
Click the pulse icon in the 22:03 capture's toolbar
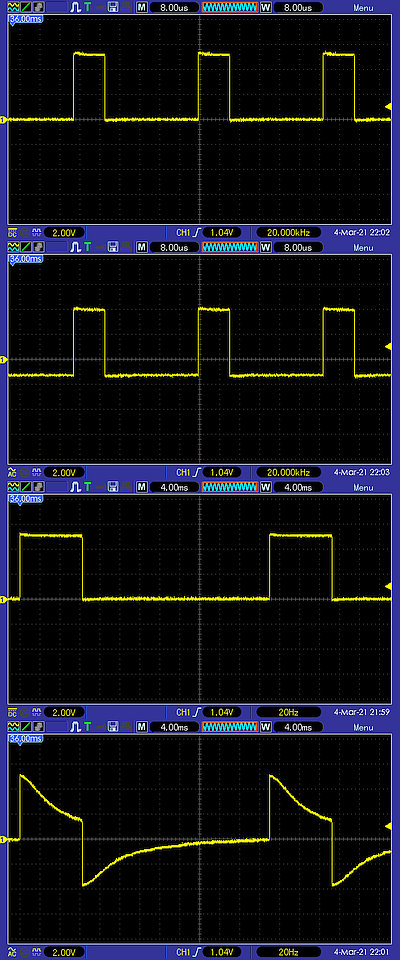click(x=75, y=247)
